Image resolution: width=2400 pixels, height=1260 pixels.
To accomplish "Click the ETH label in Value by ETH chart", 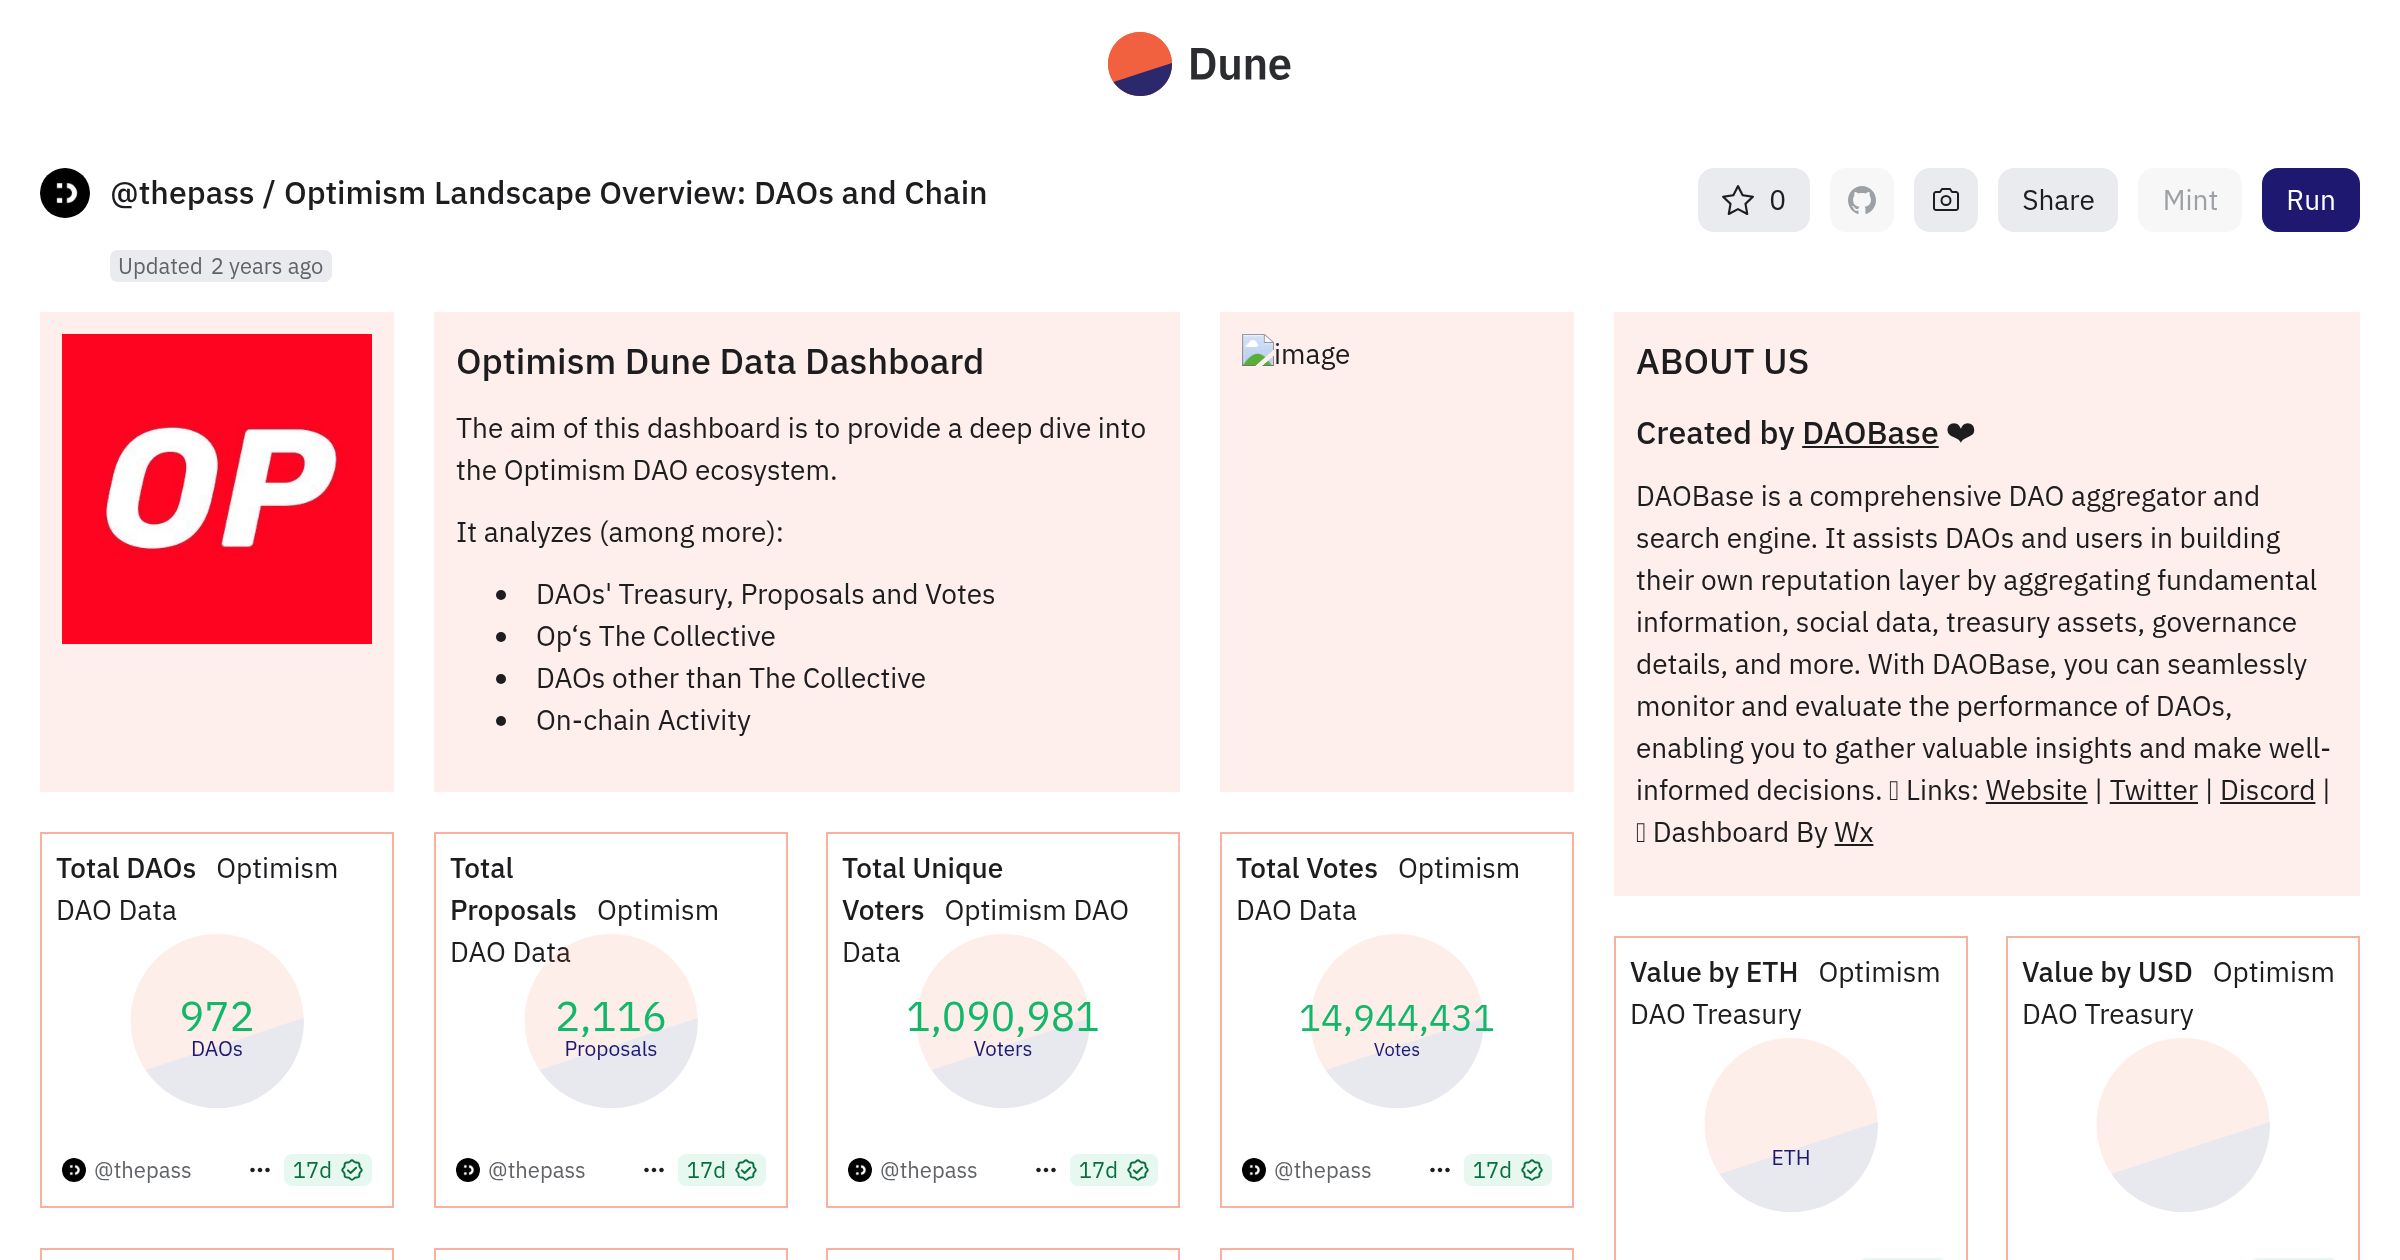I will click(1791, 1158).
